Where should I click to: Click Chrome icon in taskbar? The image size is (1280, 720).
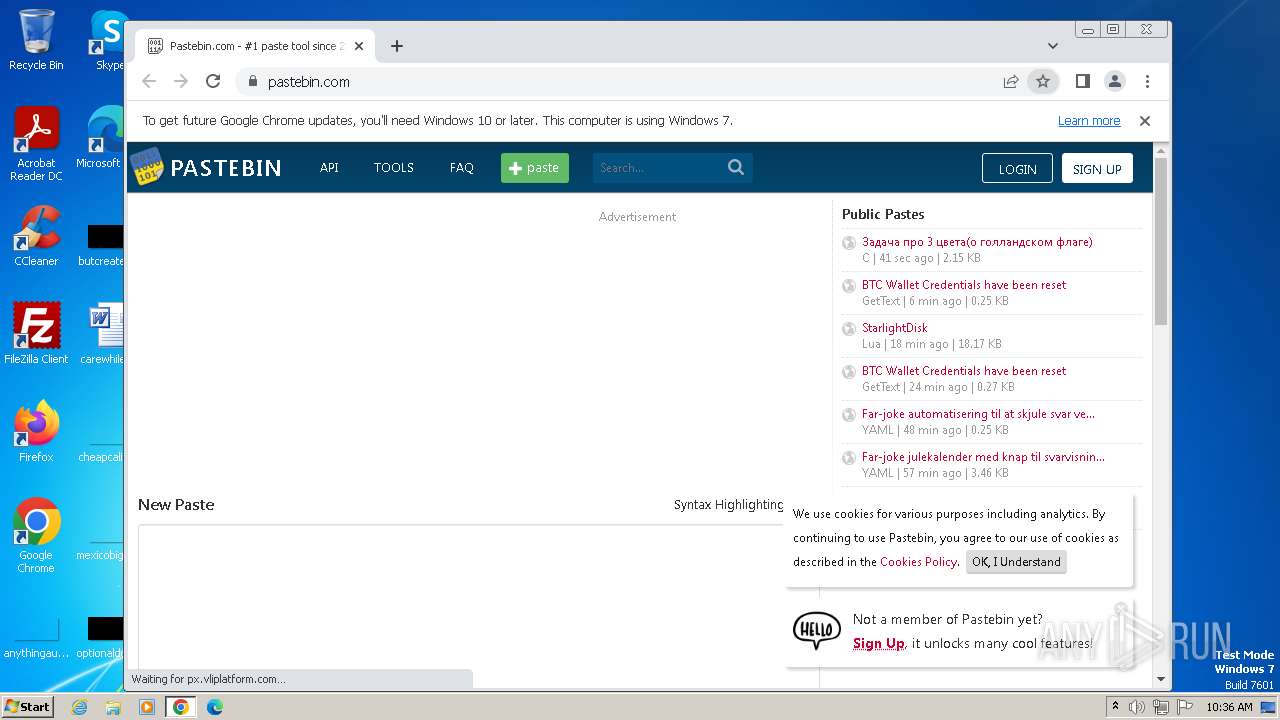pos(181,707)
